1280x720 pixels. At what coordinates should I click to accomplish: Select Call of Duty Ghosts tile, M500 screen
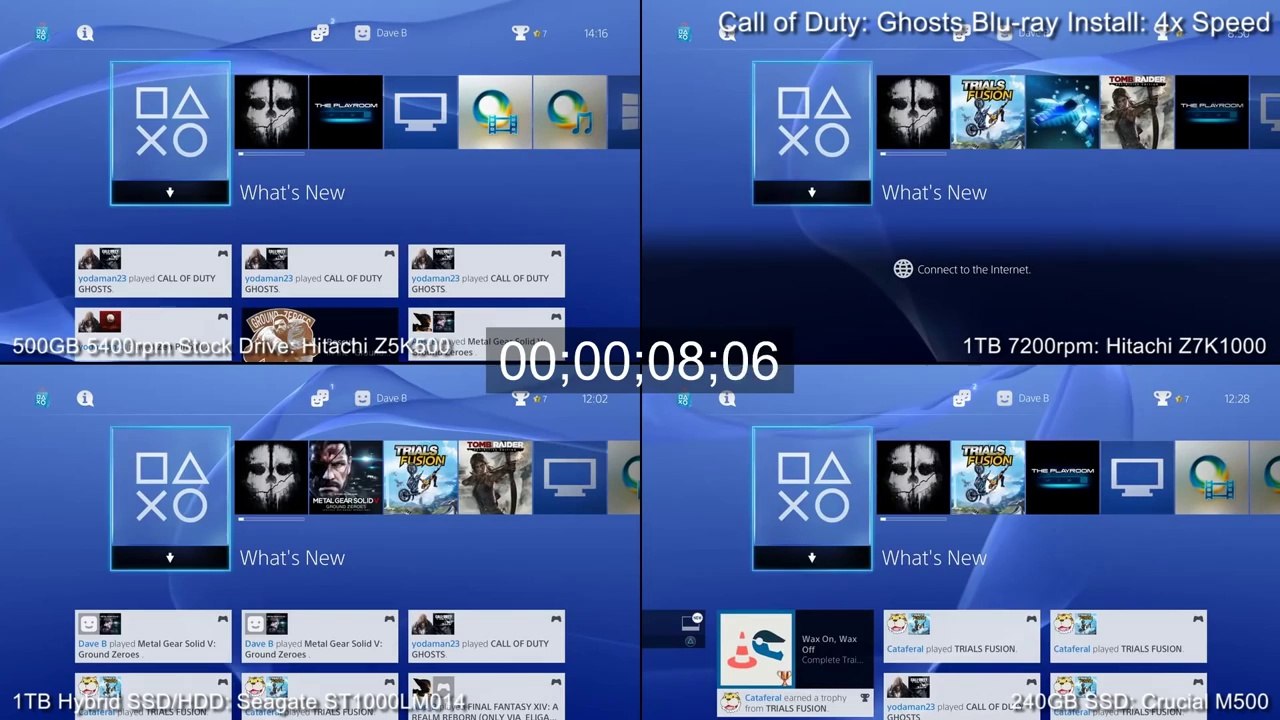coord(913,477)
